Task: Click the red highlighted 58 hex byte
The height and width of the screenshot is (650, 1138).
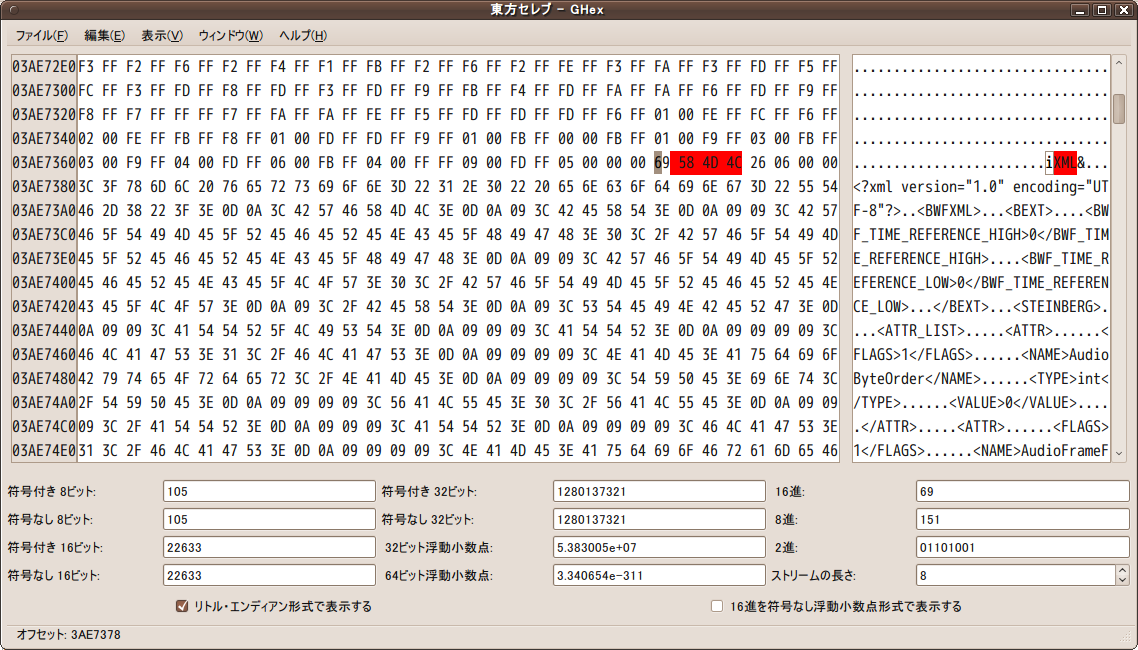Action: tap(686, 163)
